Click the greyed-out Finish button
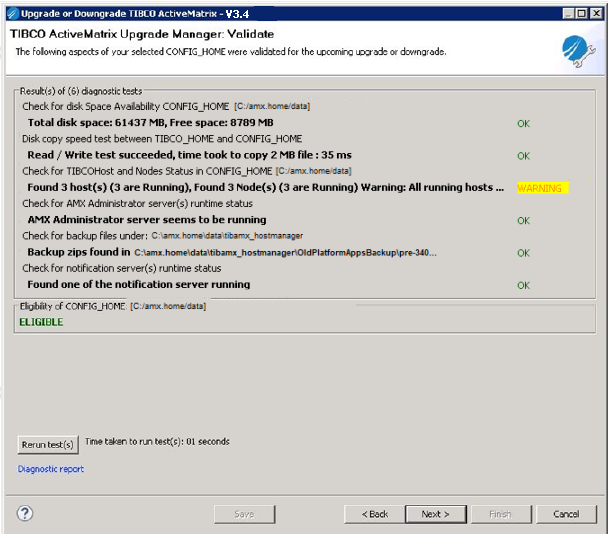Screen dimensions: 608x534 (x=501, y=514)
